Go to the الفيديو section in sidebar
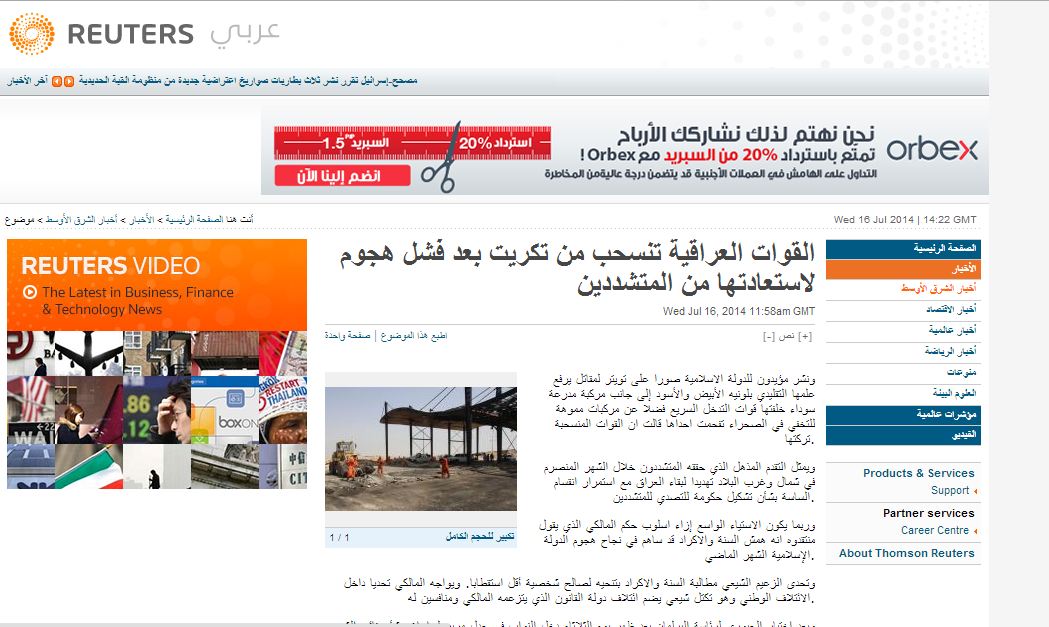The width and height of the screenshot is (1049, 627). tap(961, 434)
